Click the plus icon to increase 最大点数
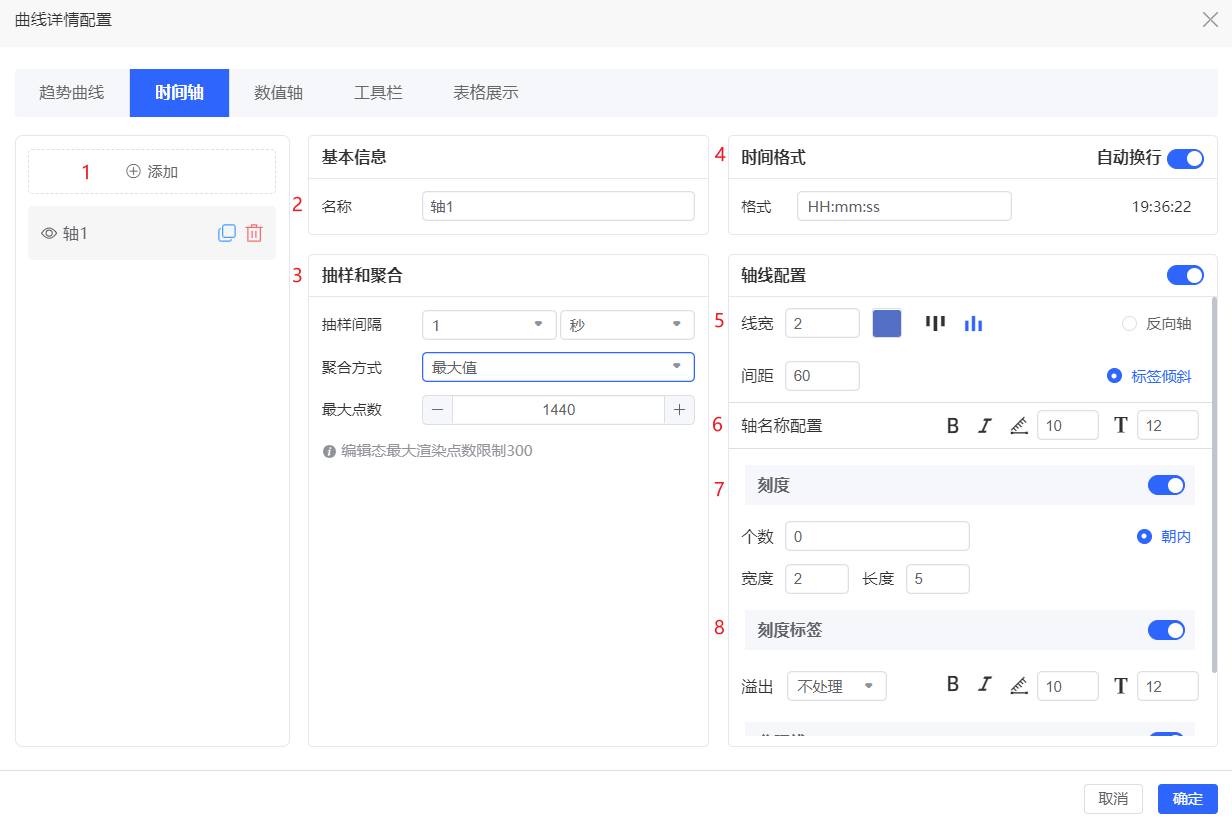 (x=679, y=410)
